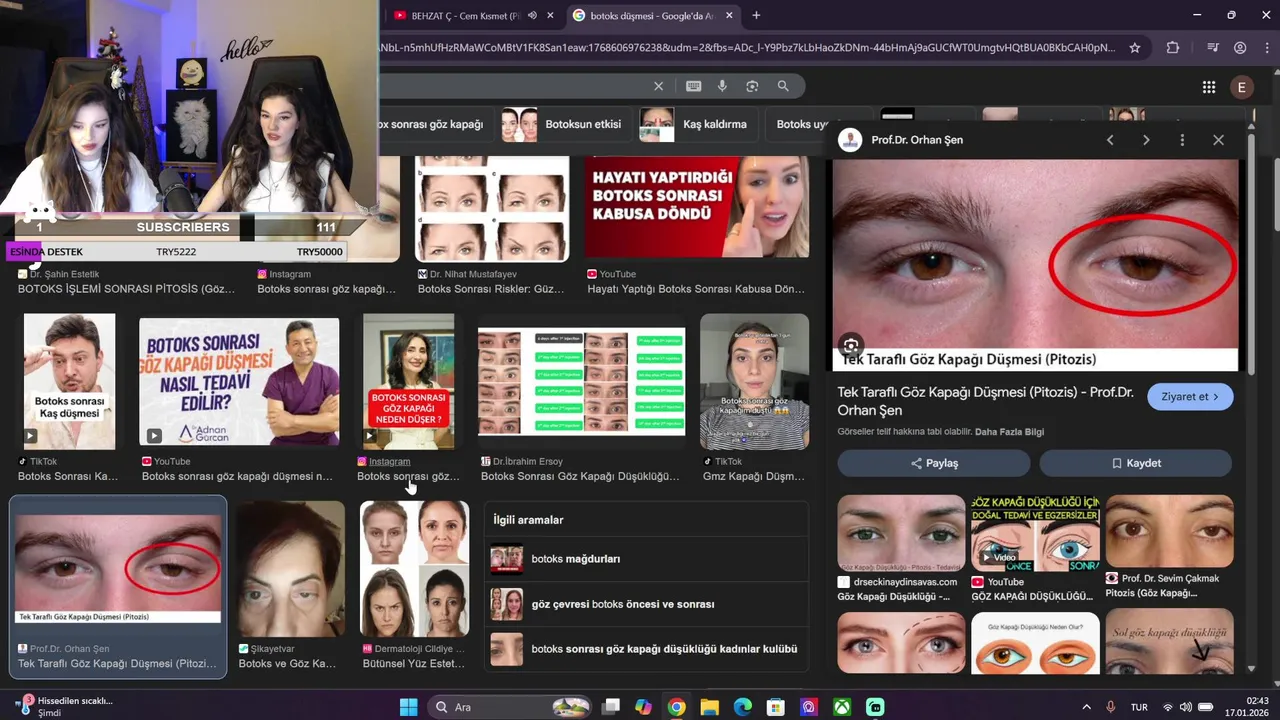Open the Nasıl Tedavi Edilir thumbnail
1280x720 pixels.
pos(239,382)
